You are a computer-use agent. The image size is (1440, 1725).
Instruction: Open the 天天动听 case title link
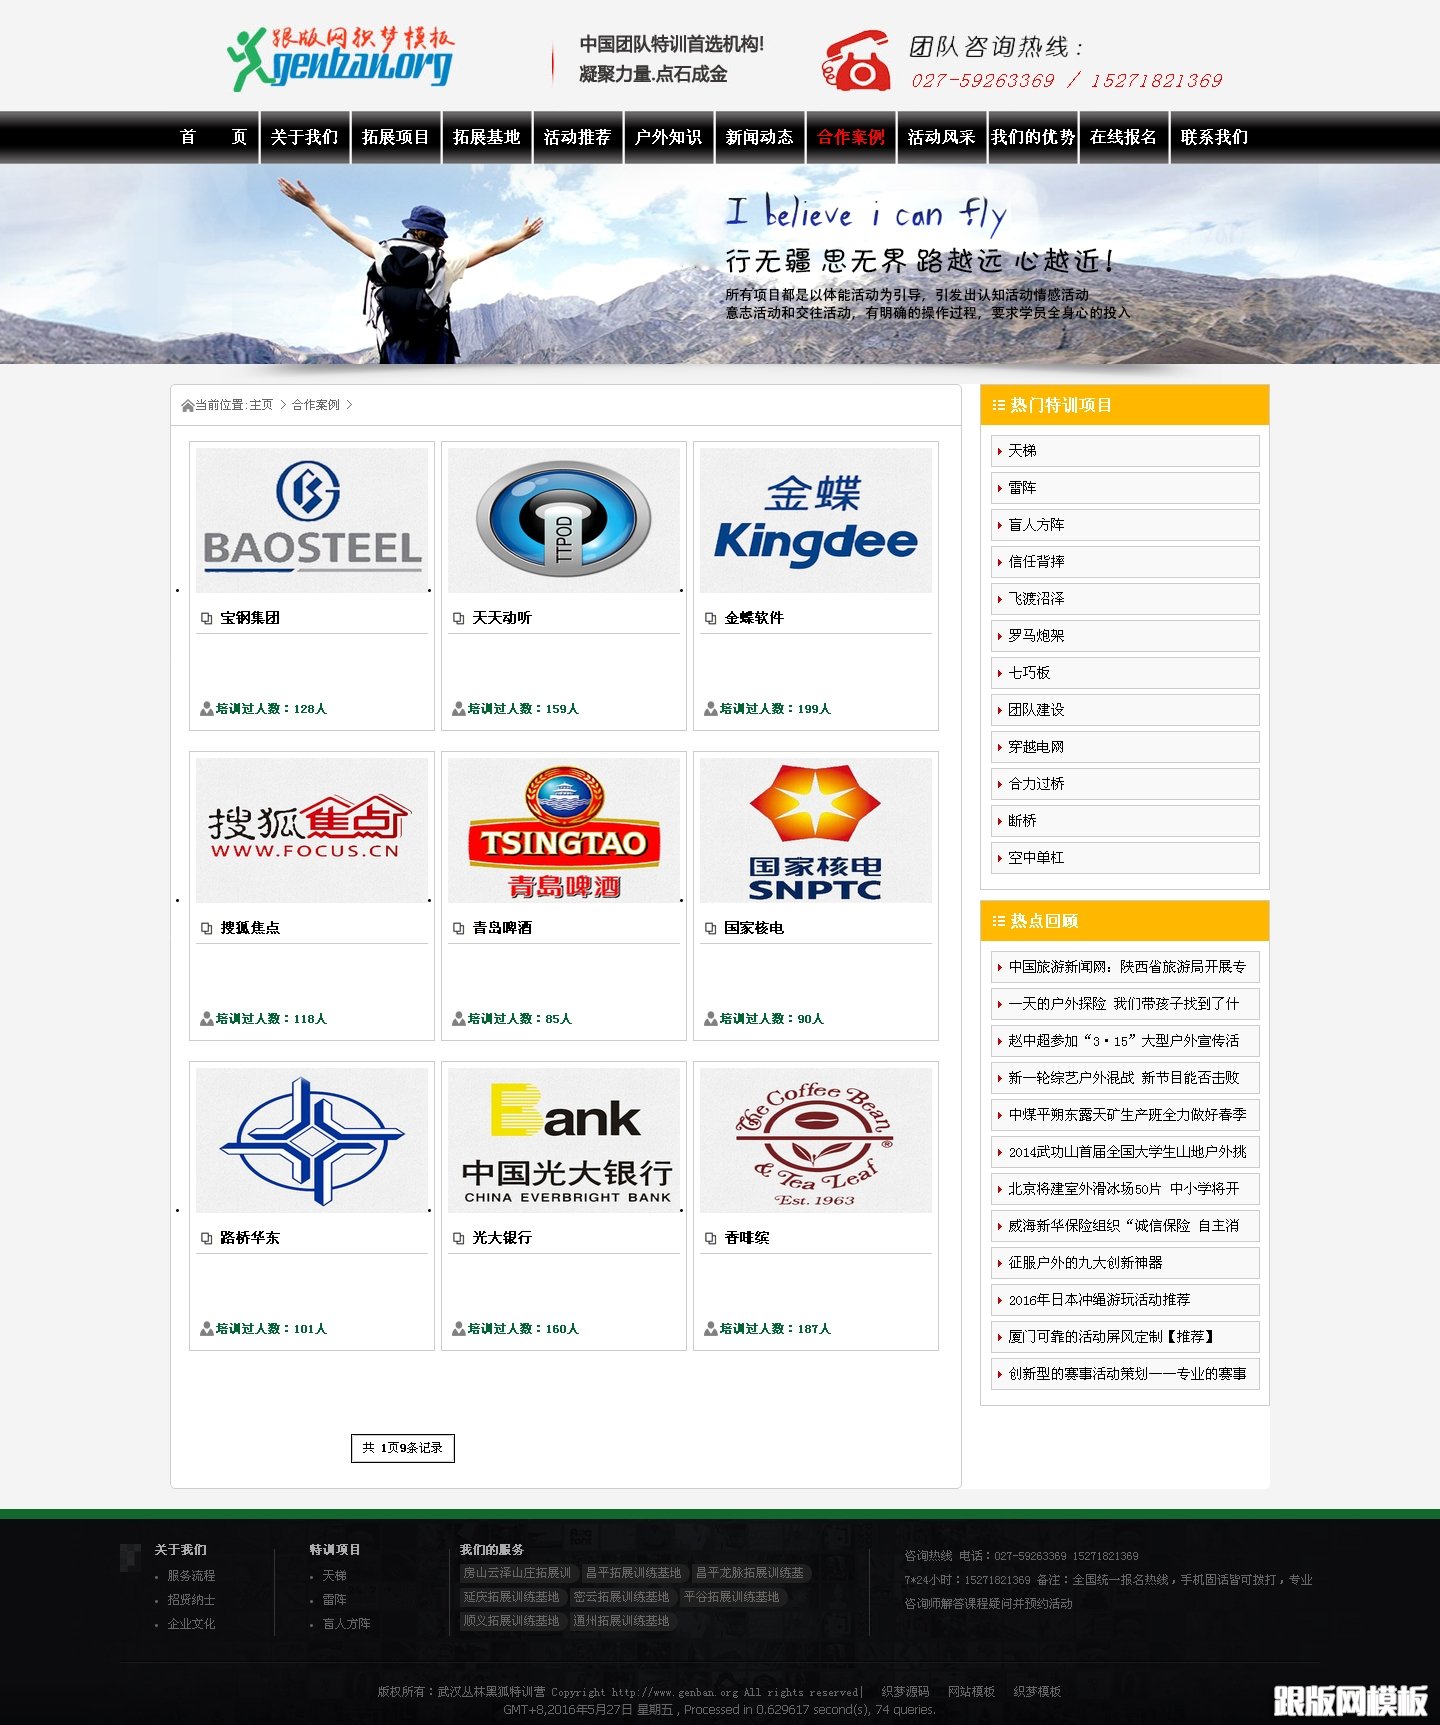[x=502, y=618]
